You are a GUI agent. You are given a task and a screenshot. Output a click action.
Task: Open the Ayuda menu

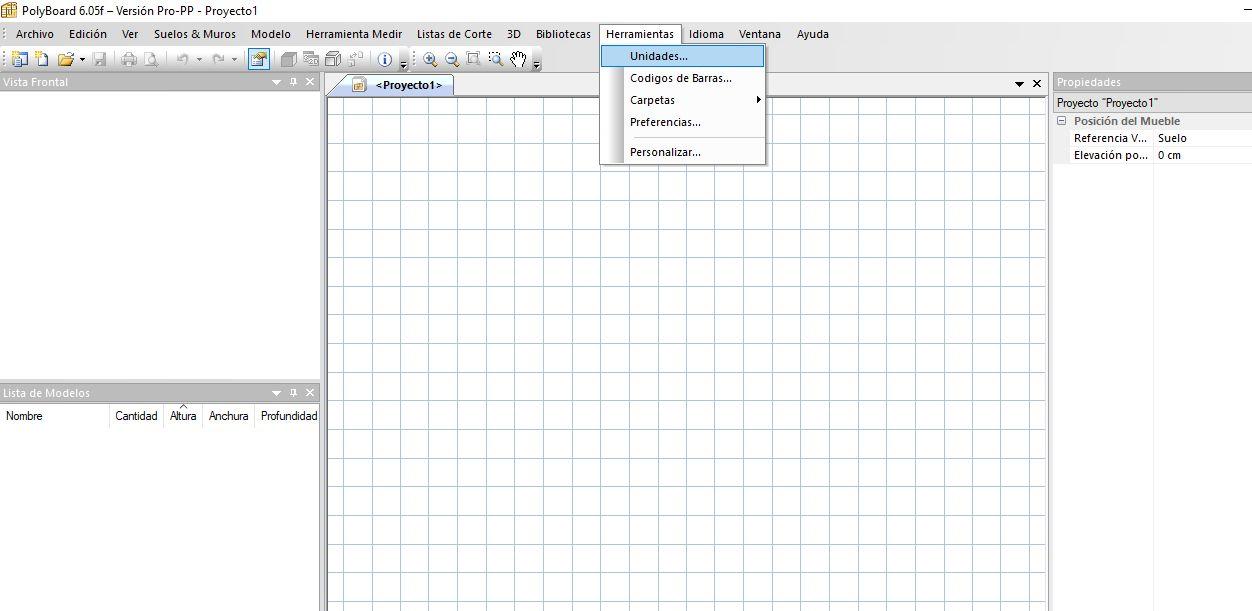(813, 34)
